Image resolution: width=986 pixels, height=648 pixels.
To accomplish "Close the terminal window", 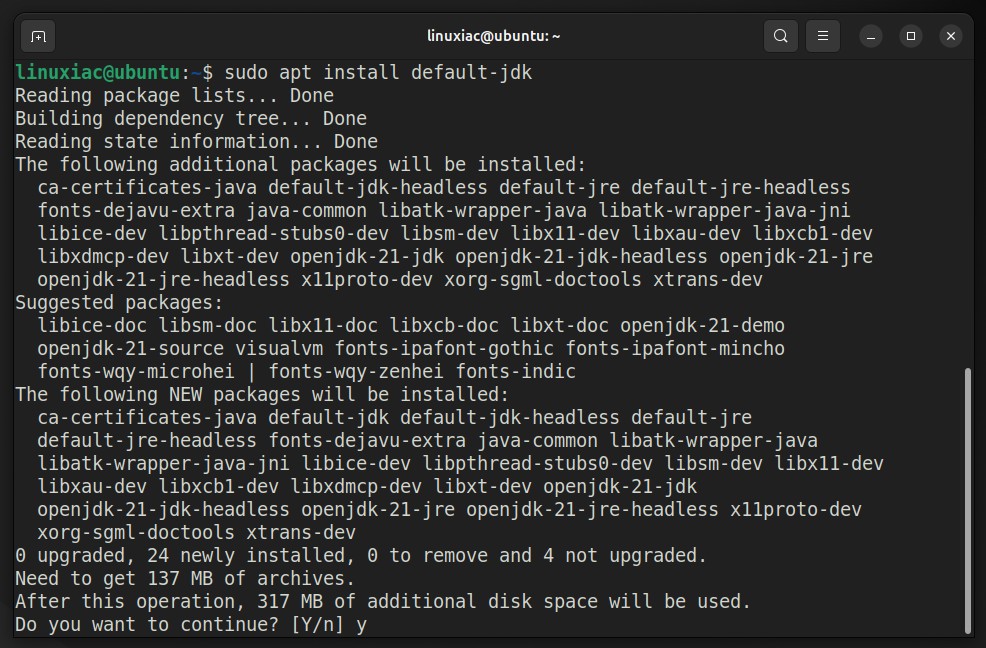I will (x=951, y=36).
